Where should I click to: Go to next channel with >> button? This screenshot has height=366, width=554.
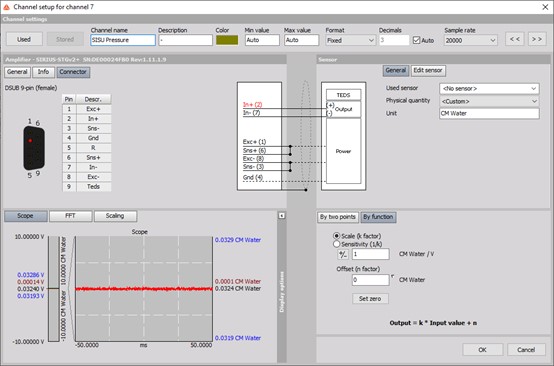pyautogui.click(x=537, y=39)
